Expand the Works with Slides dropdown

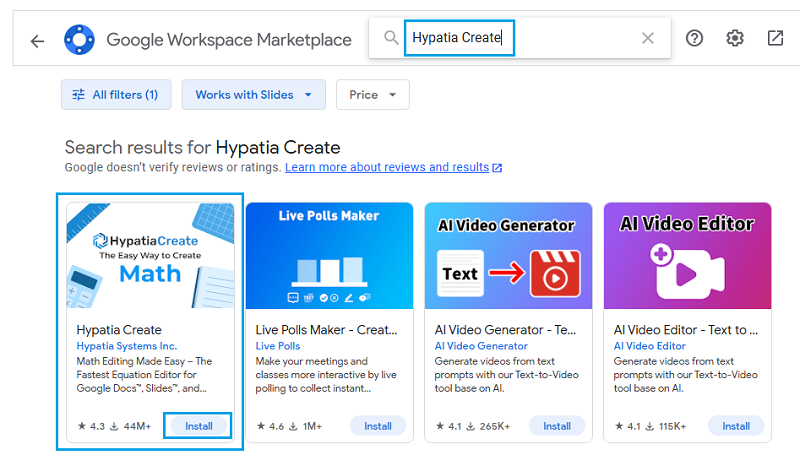254,94
